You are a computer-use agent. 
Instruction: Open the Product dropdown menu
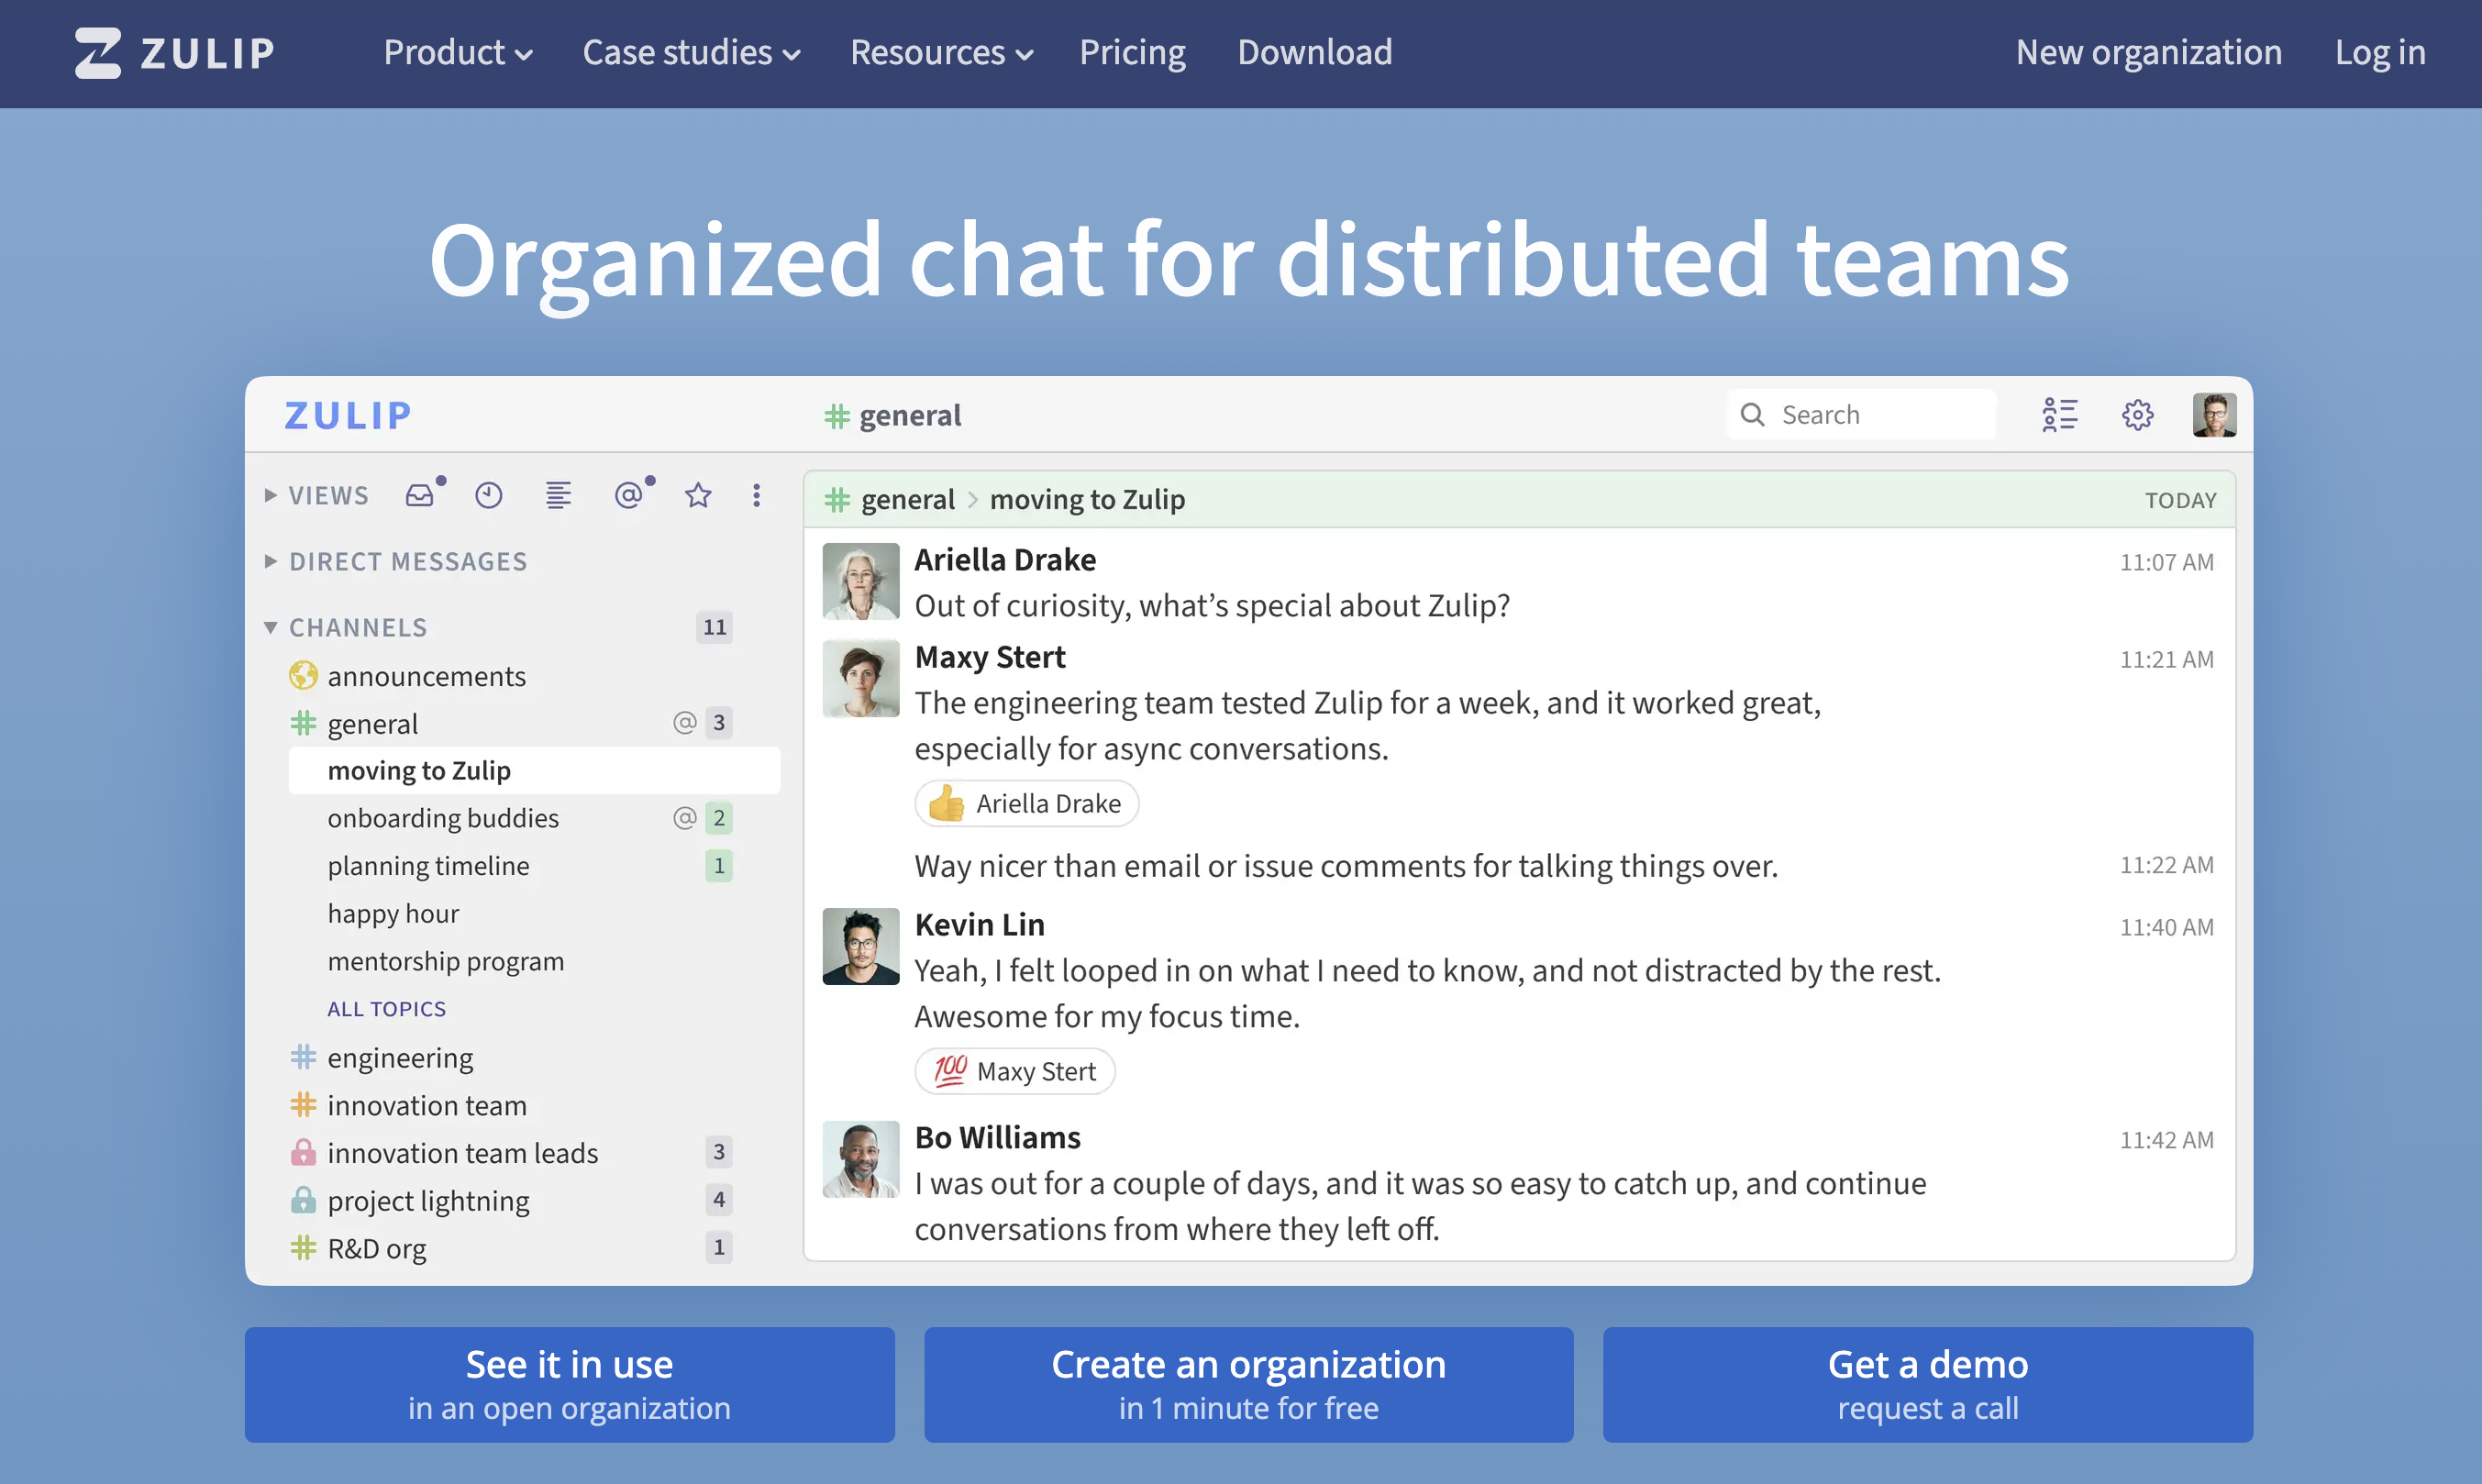coord(457,53)
